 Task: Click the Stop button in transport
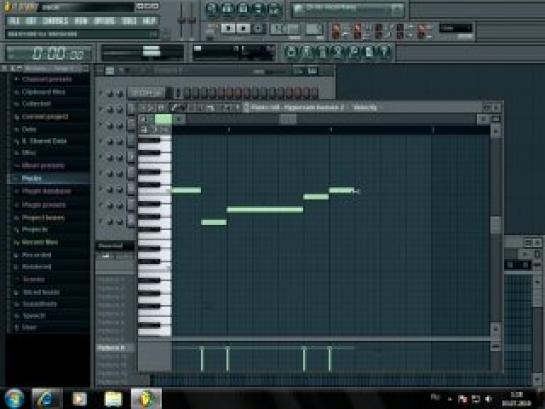243,28
